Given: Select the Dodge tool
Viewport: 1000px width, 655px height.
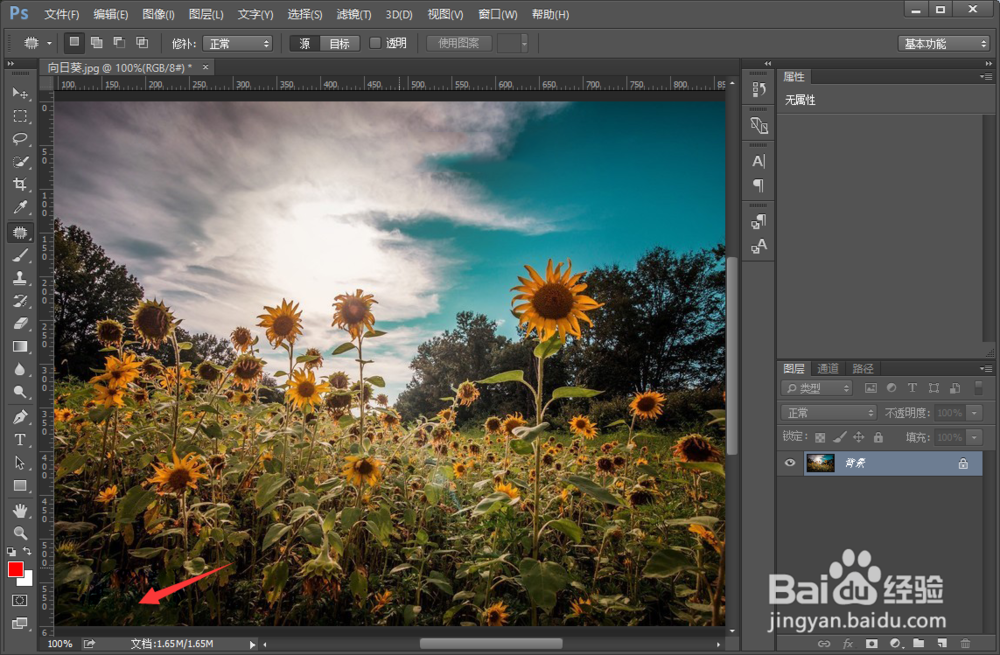Looking at the screenshot, I should coord(20,392).
